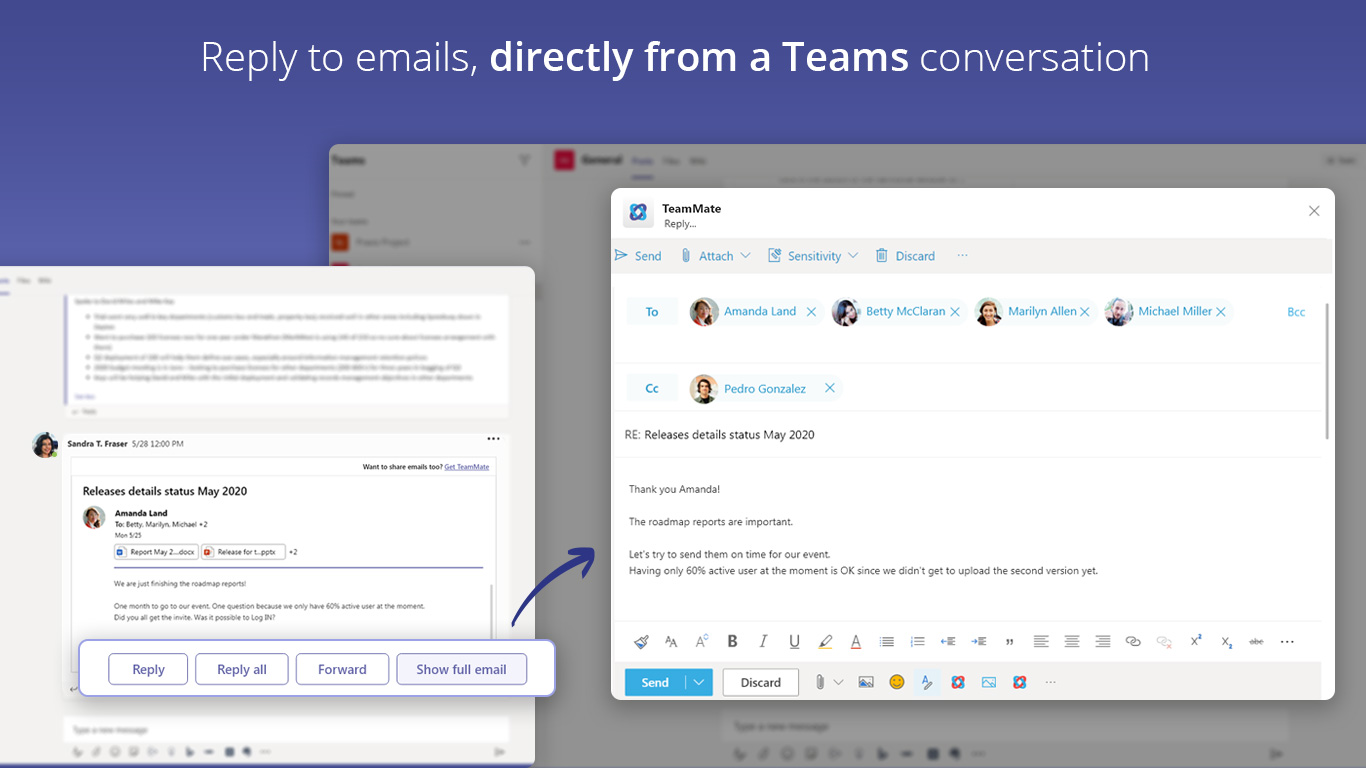1366x768 pixels.
Task: Expand the Attach chevron in top bar
Action: click(x=745, y=256)
